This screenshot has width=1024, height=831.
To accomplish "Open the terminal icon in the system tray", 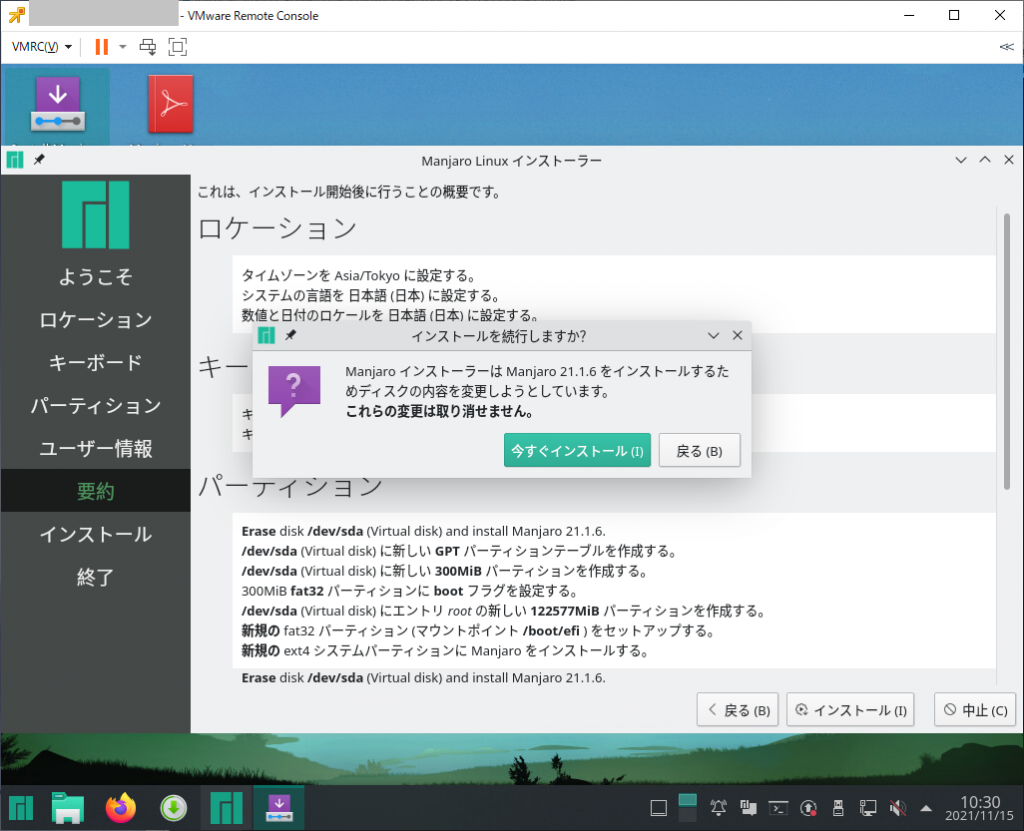I will pyautogui.click(x=778, y=809).
